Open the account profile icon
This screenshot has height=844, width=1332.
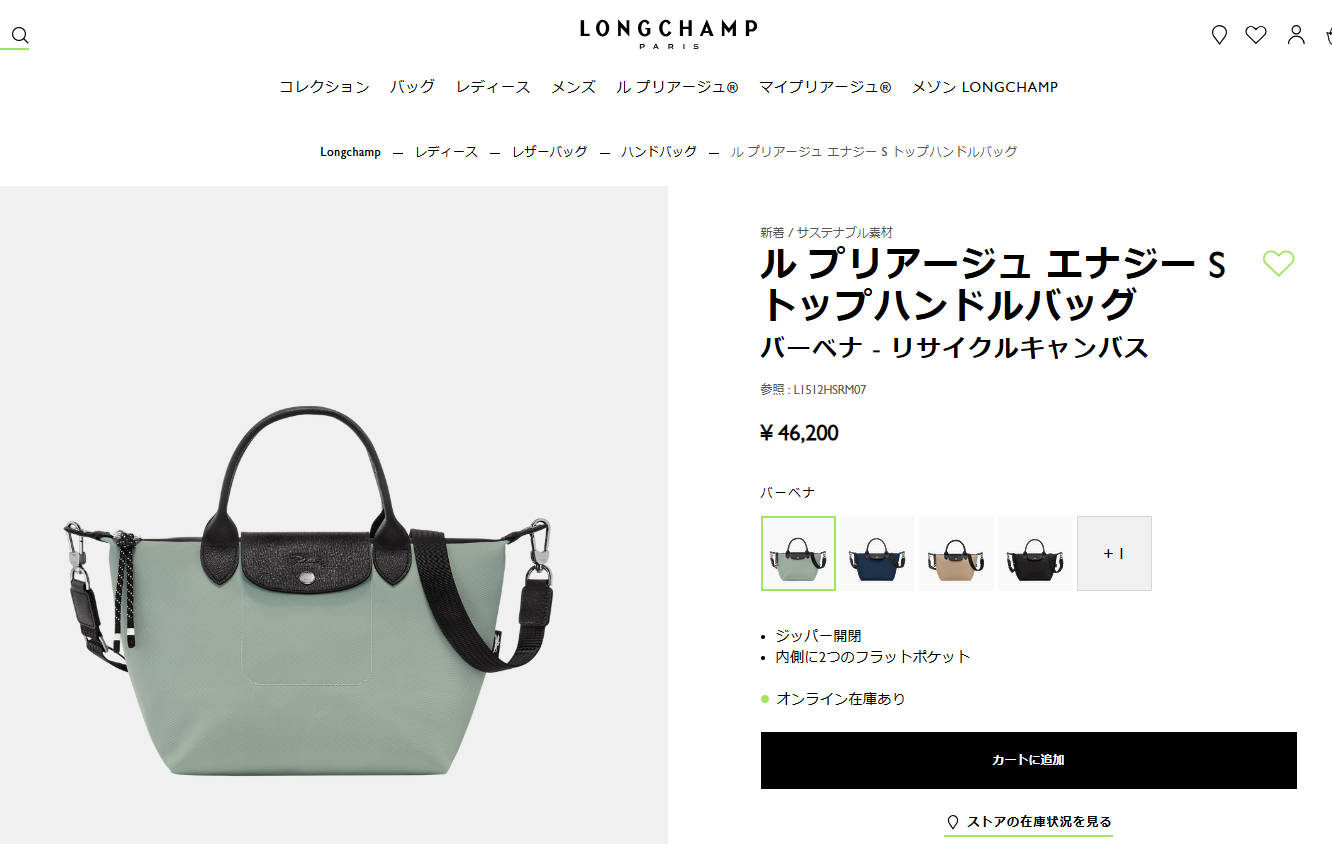(1296, 36)
